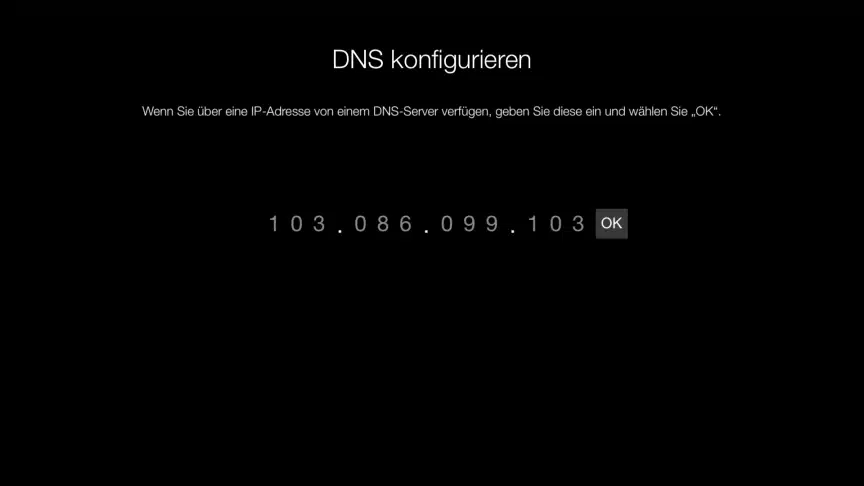Select middle "9" of third octet 099
The height and width of the screenshot is (486, 864).
click(469, 224)
